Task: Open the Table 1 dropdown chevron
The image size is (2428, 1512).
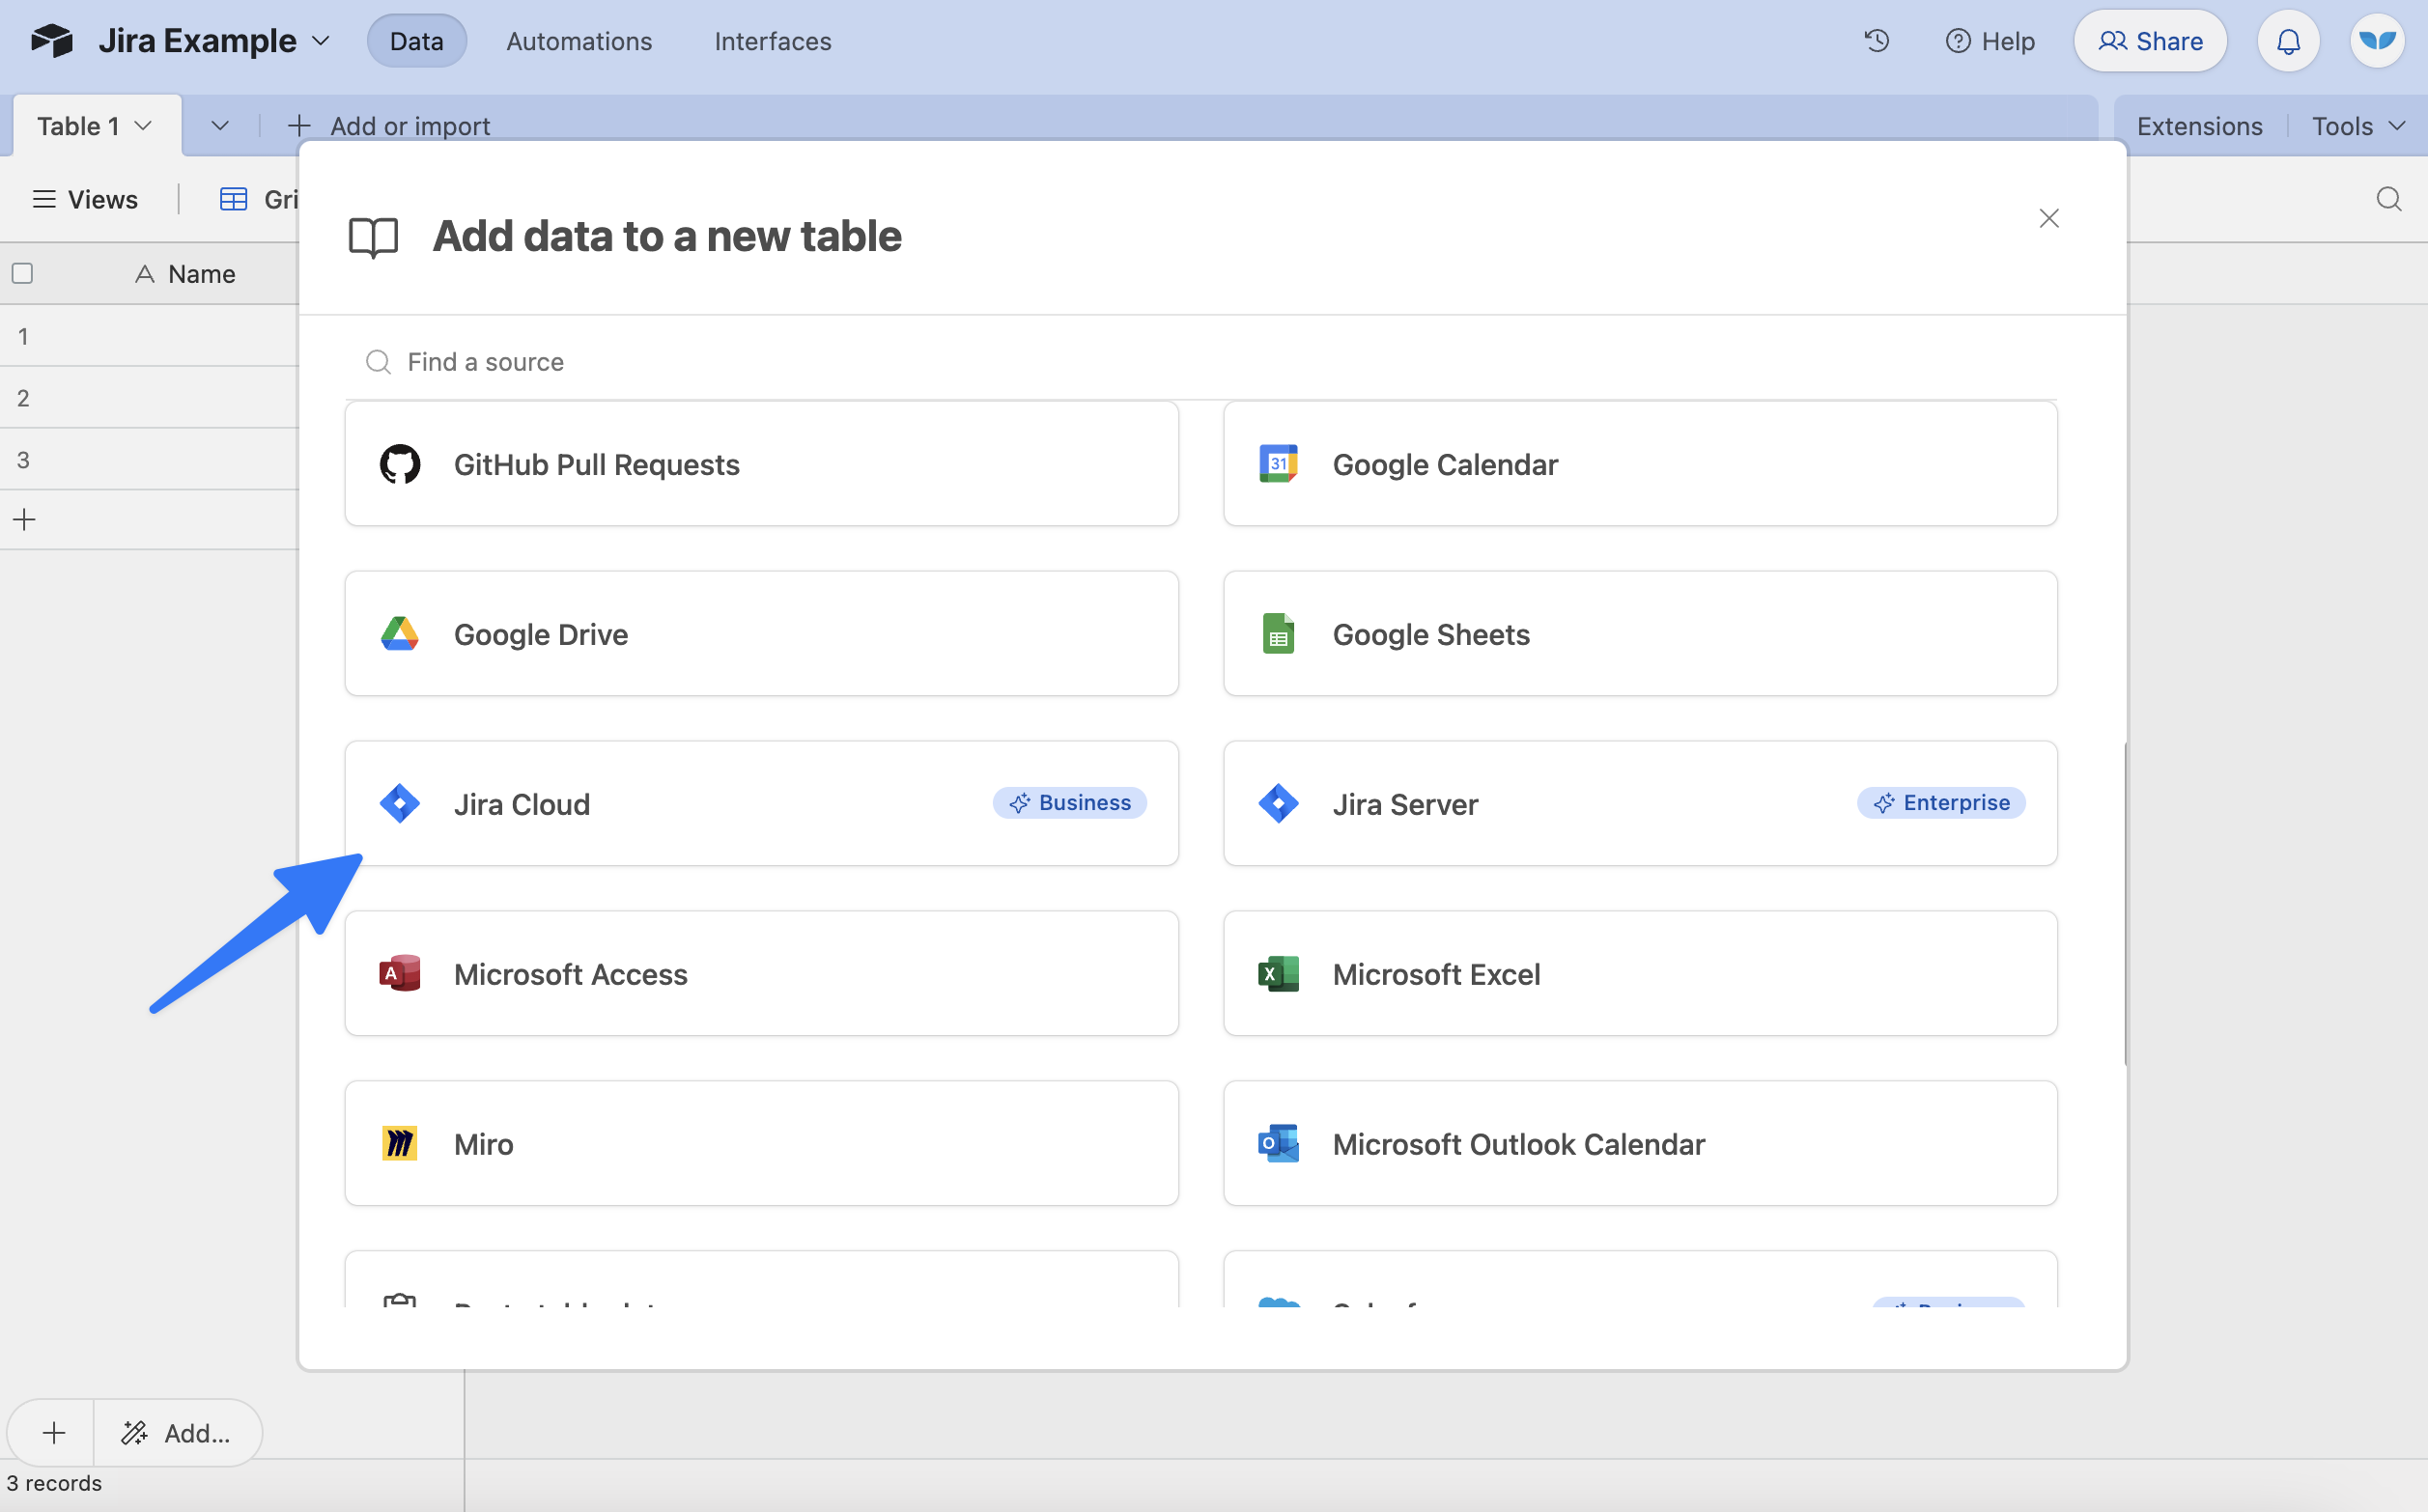Action: [x=143, y=126]
